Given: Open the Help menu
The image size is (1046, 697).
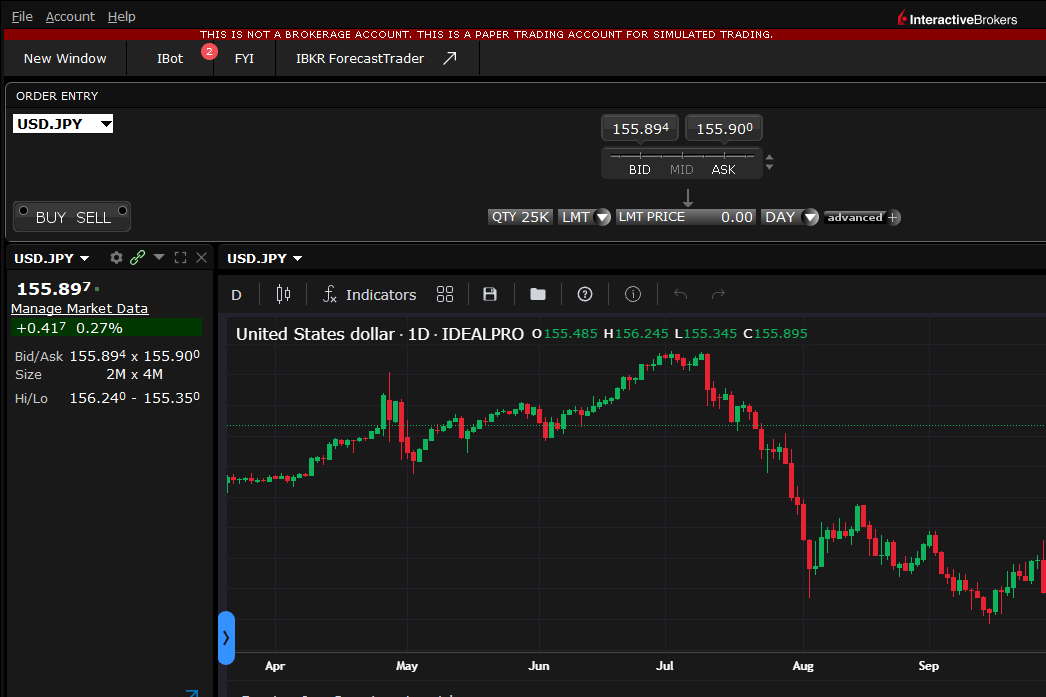Looking at the screenshot, I should click(121, 17).
